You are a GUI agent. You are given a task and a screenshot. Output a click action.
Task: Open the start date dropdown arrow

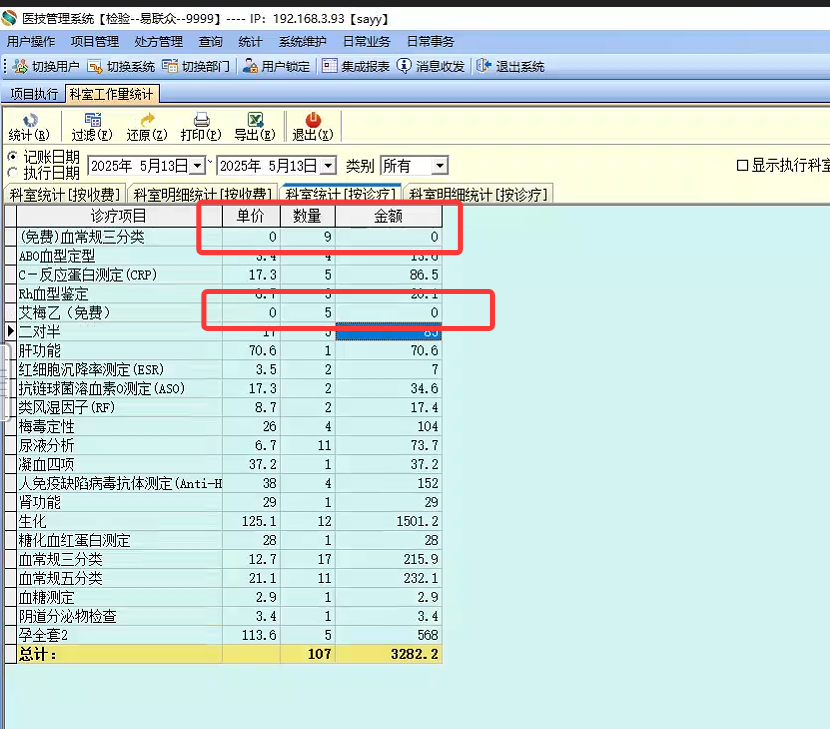click(197, 166)
